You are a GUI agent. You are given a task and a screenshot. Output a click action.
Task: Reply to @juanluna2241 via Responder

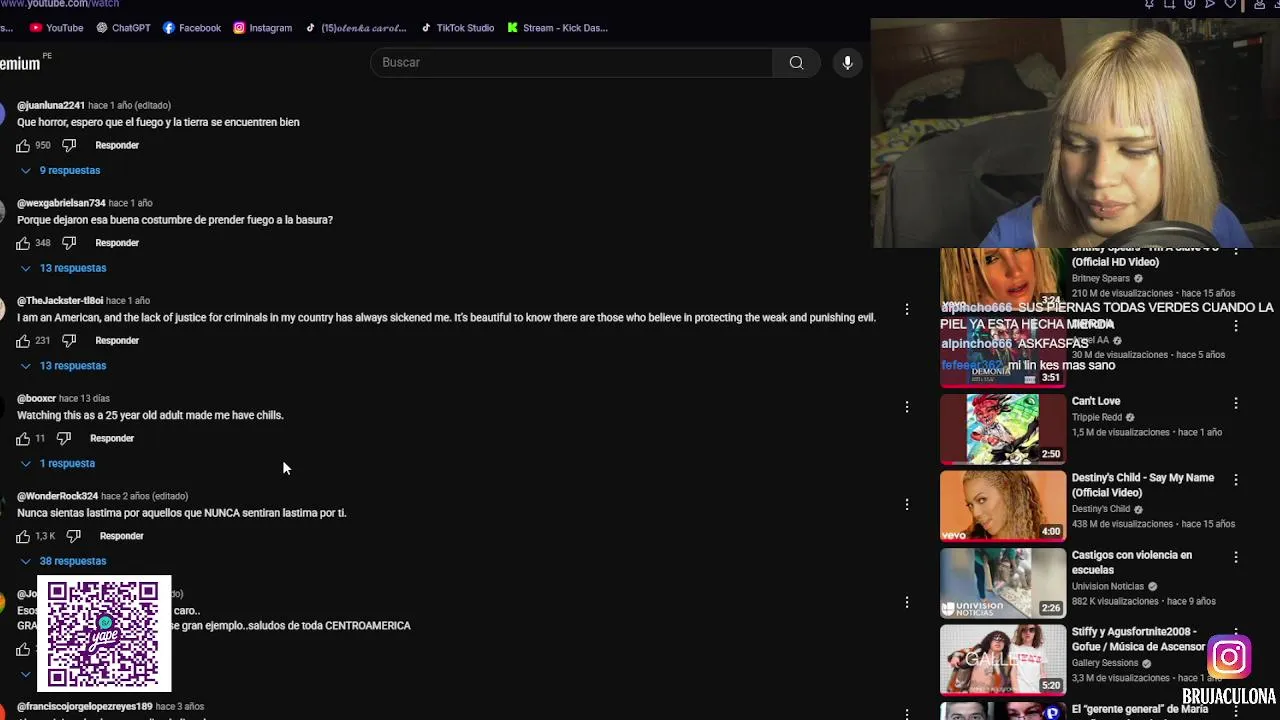tap(117, 146)
